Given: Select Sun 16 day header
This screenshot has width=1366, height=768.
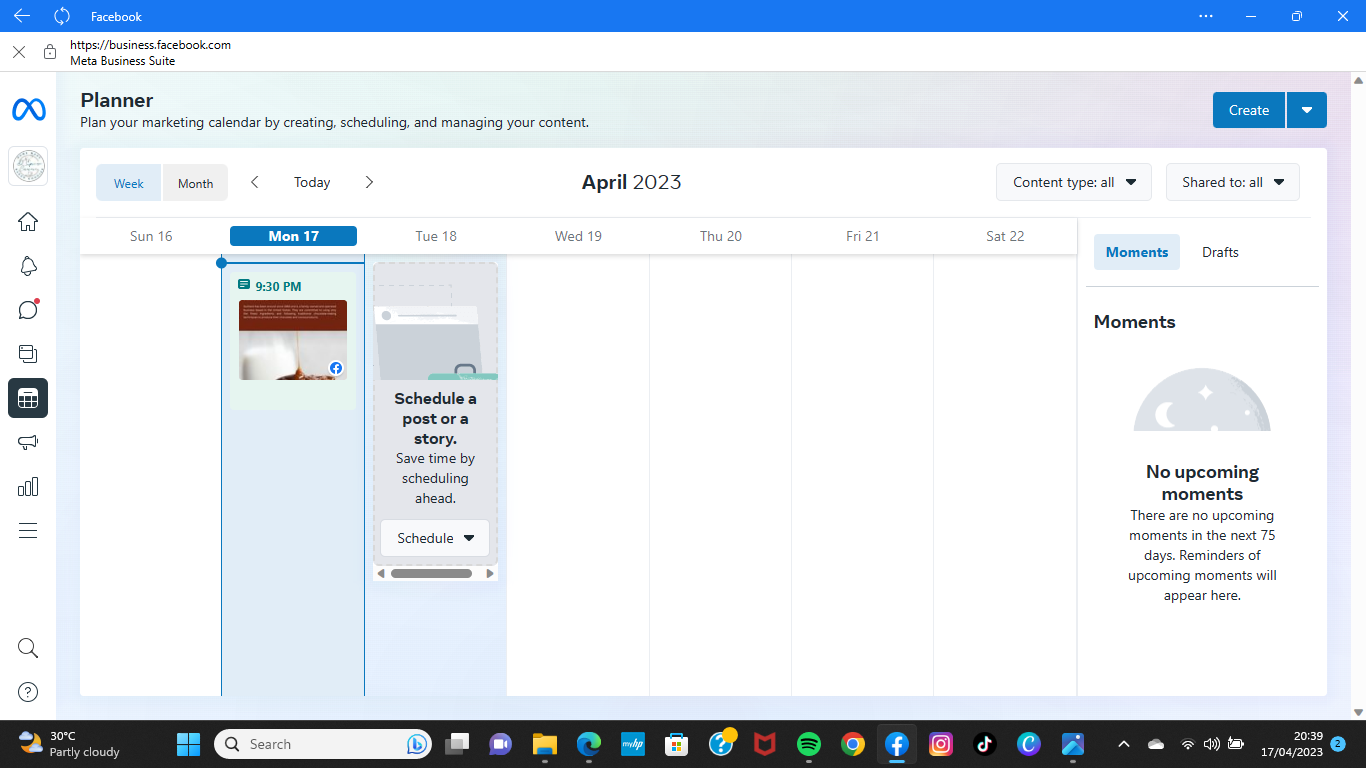Looking at the screenshot, I should tap(151, 236).
